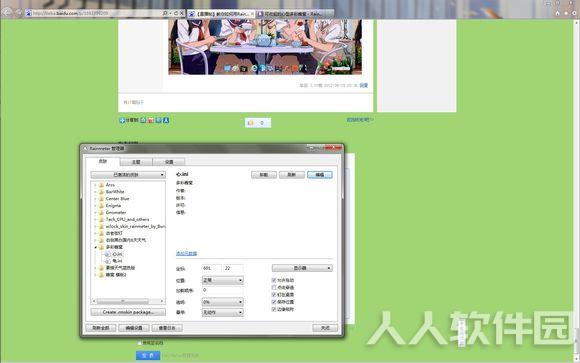Go back with the browser Back arrow
Image resolution: width=580 pixels, height=363 pixels.
tap(7, 13)
